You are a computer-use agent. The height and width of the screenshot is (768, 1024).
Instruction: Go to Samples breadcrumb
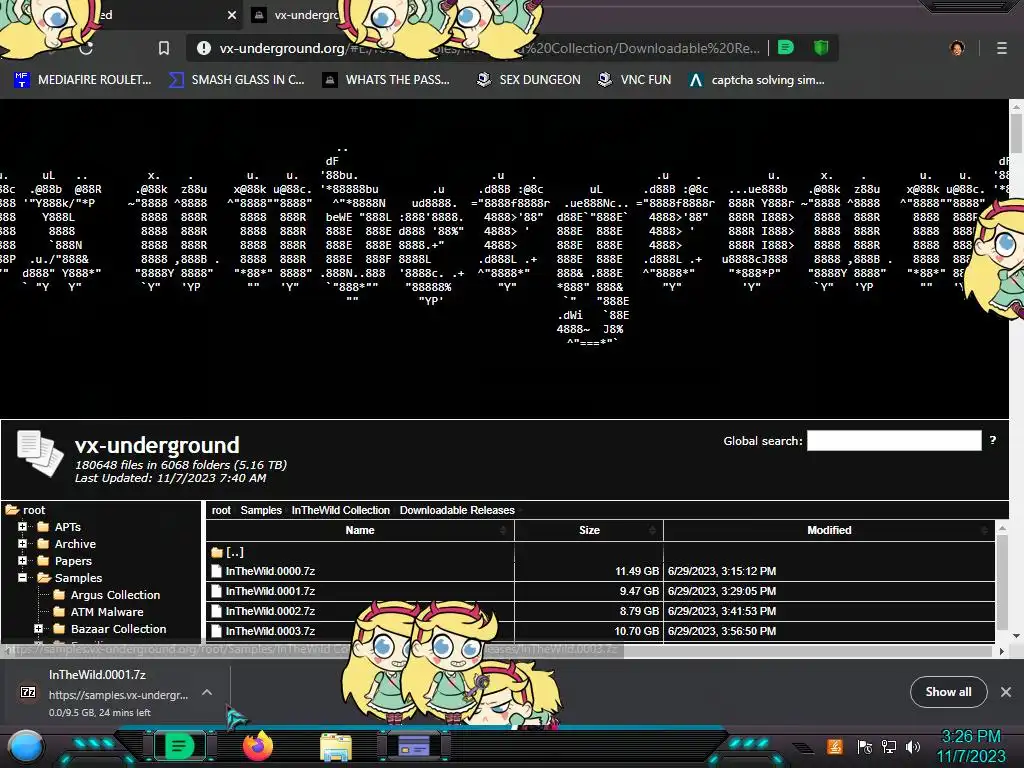(x=261, y=510)
